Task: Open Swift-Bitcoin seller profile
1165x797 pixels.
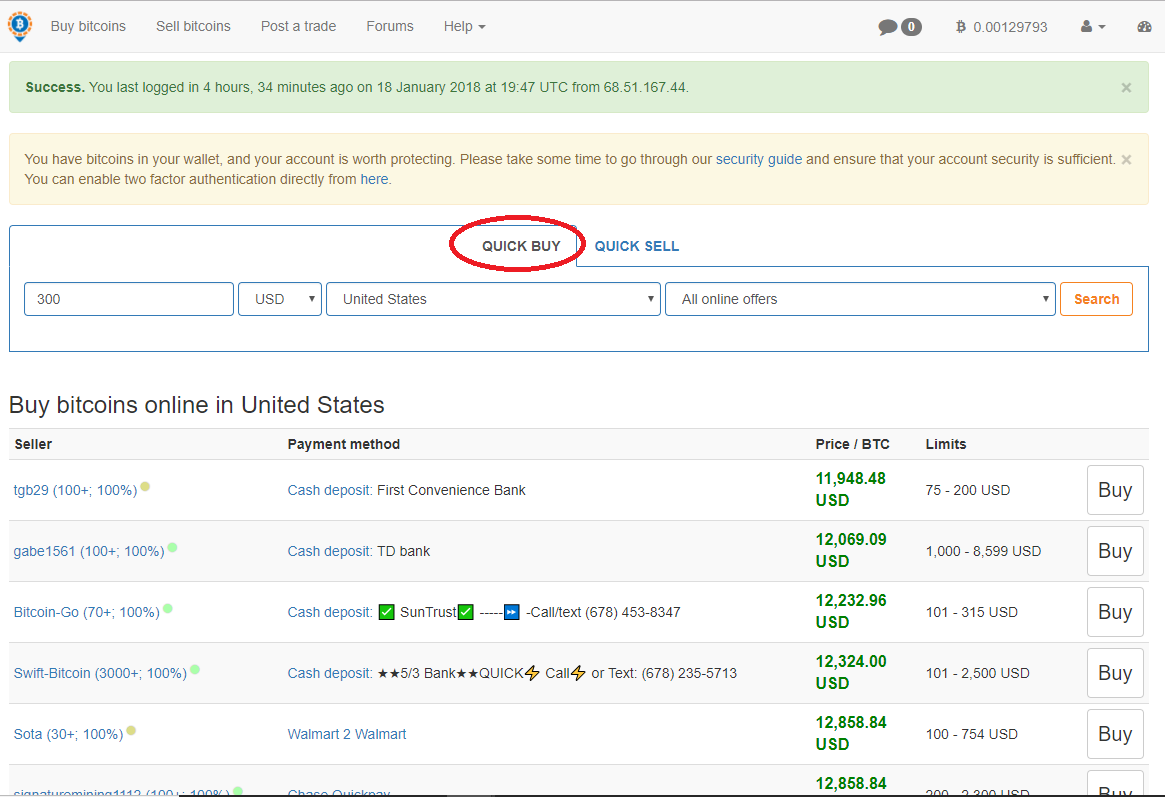Action: pos(100,673)
